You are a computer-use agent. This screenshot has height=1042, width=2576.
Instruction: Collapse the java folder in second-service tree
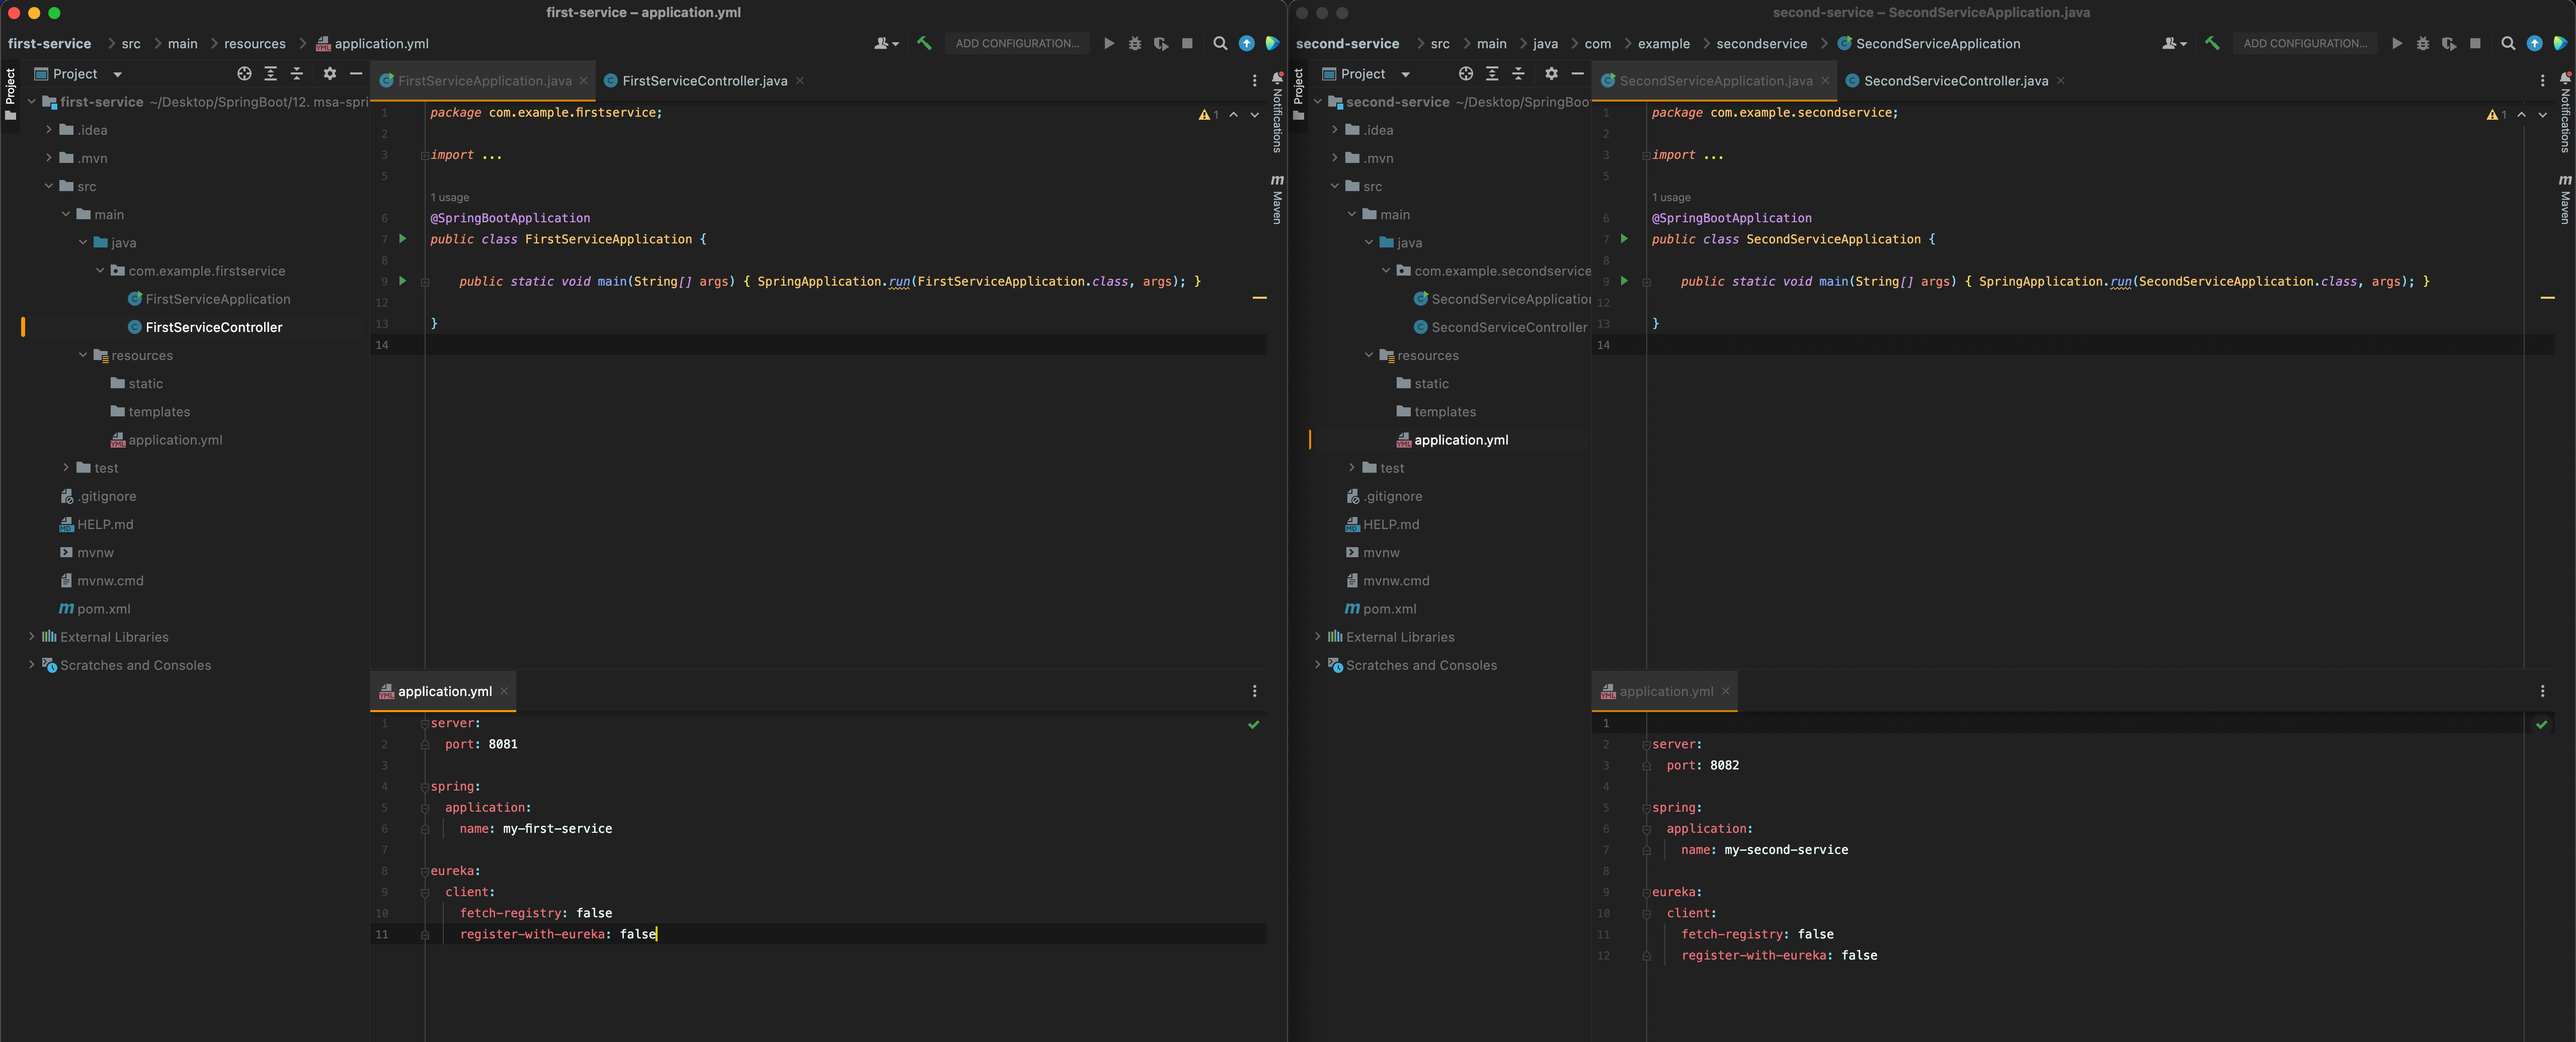click(1369, 242)
